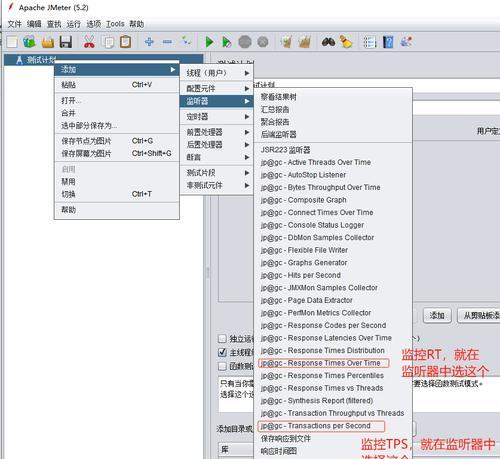Click the Reset search brush icon
The image size is (500, 459).
pos(346,42)
